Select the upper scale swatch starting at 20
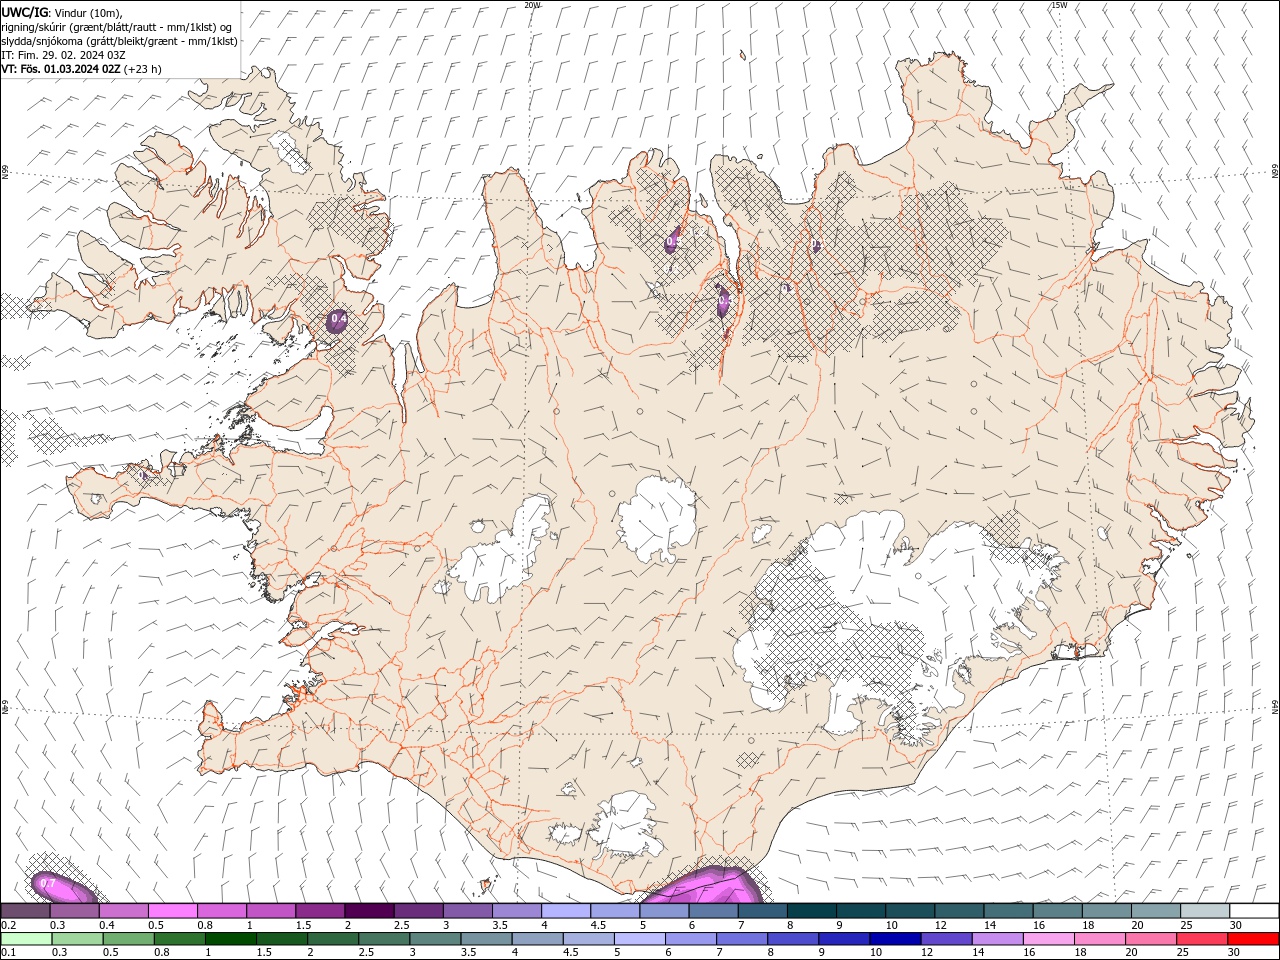 [x=1156, y=911]
